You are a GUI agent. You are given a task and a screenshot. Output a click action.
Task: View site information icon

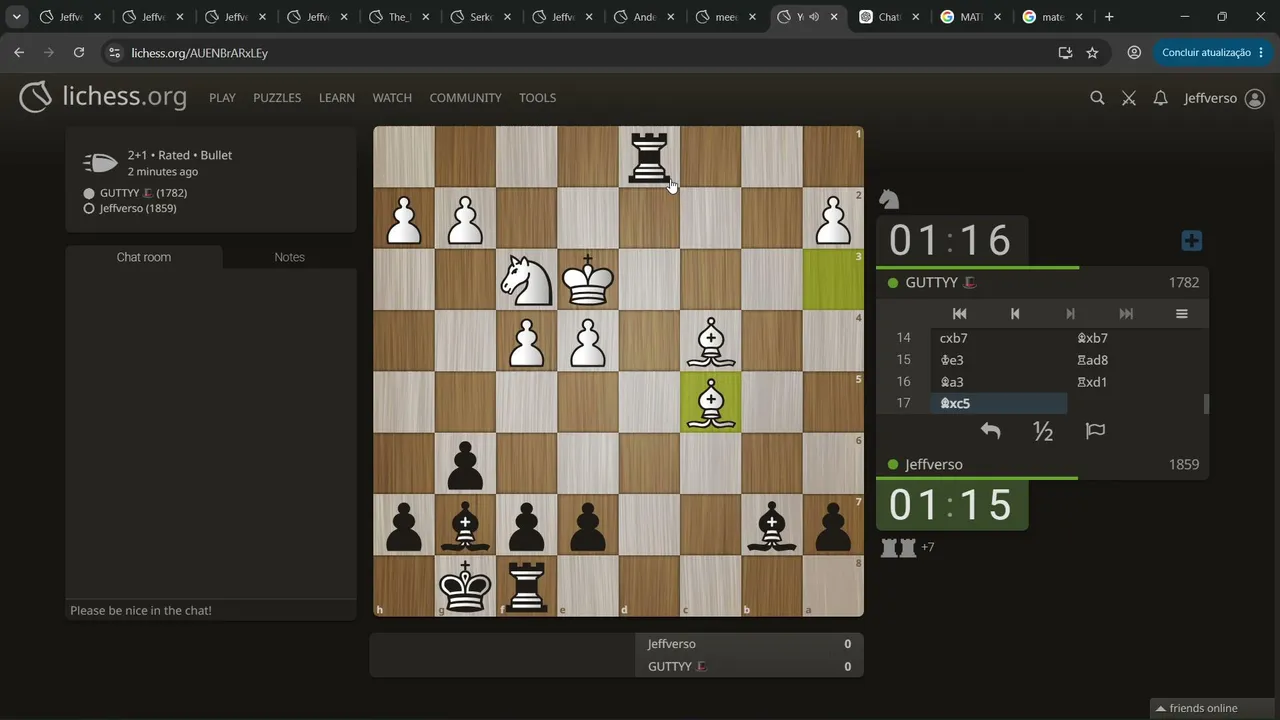click(x=113, y=52)
